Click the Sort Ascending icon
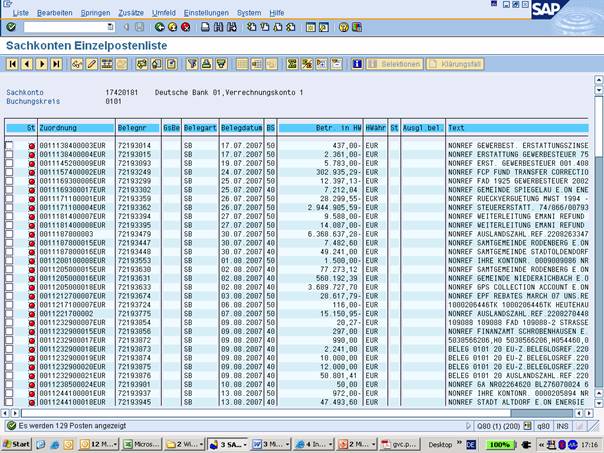The height and width of the screenshot is (453, 604). point(206,64)
